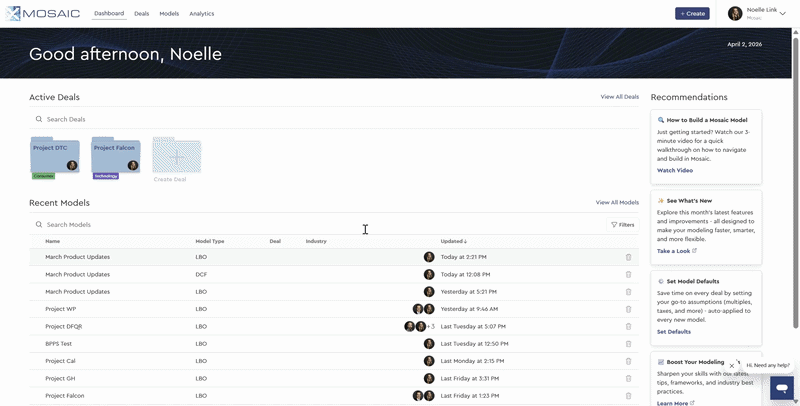Click View All Deals link
Screen dimensions: 800x406
(619, 97)
